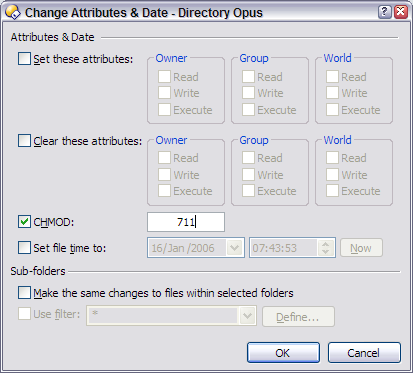Click the Attributes & Date section label
This screenshot has width=413, height=373.
tap(52, 37)
